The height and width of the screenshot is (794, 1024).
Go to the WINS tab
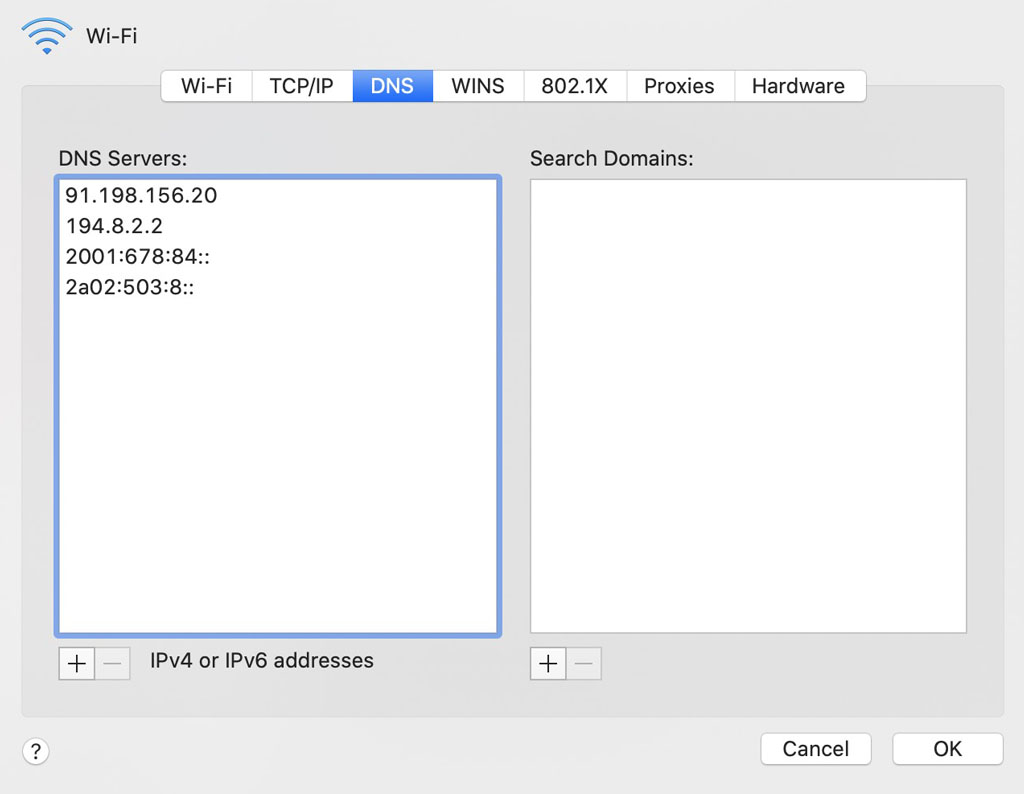477,86
